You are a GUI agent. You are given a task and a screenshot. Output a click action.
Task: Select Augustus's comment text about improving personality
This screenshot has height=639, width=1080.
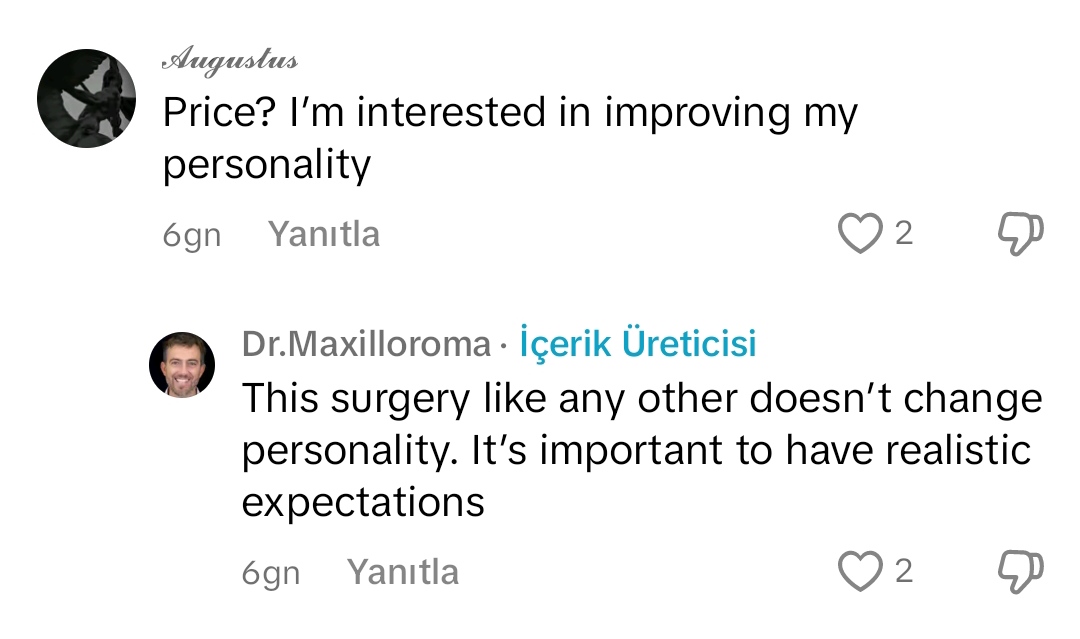click(x=510, y=138)
